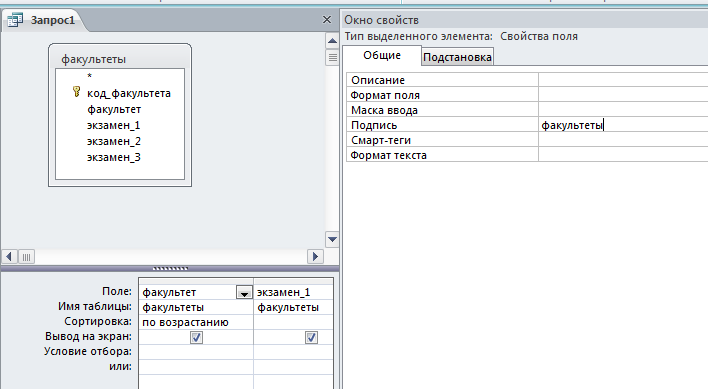Select код_факультета field in table list
Viewport: 708px width, 389px height.
129,93
